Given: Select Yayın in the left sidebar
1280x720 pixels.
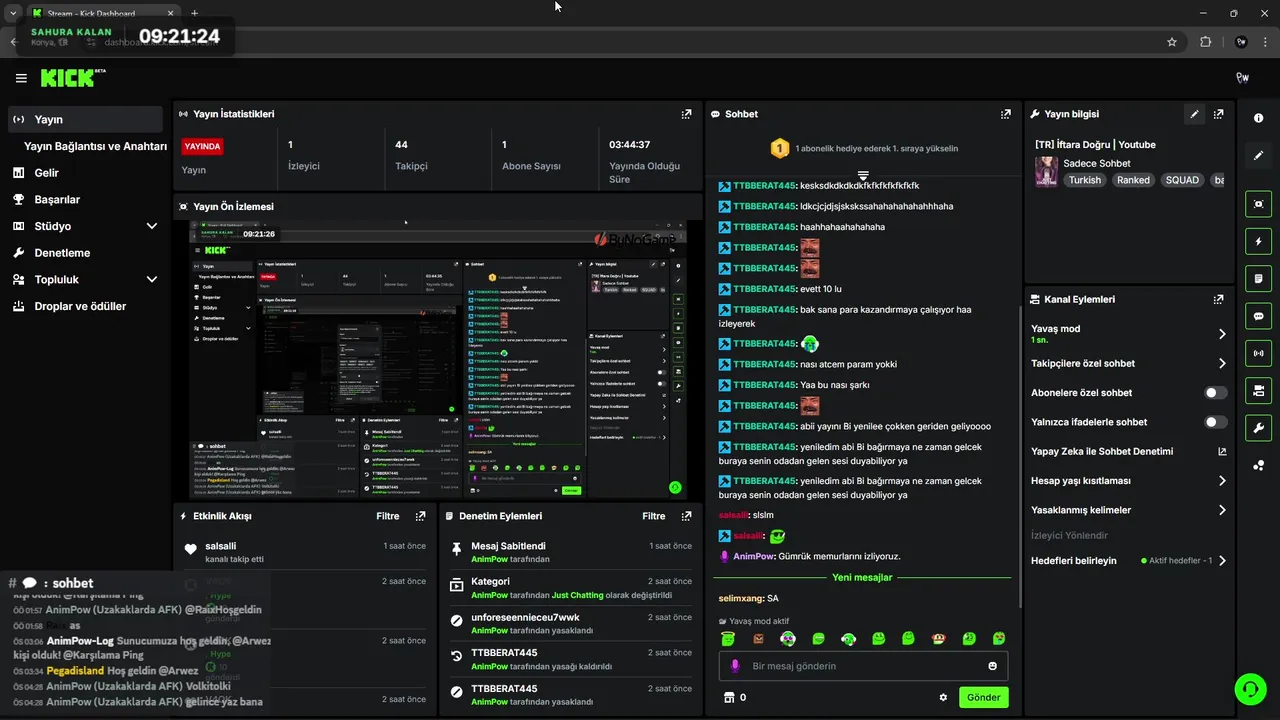Looking at the screenshot, I should [x=85, y=119].
